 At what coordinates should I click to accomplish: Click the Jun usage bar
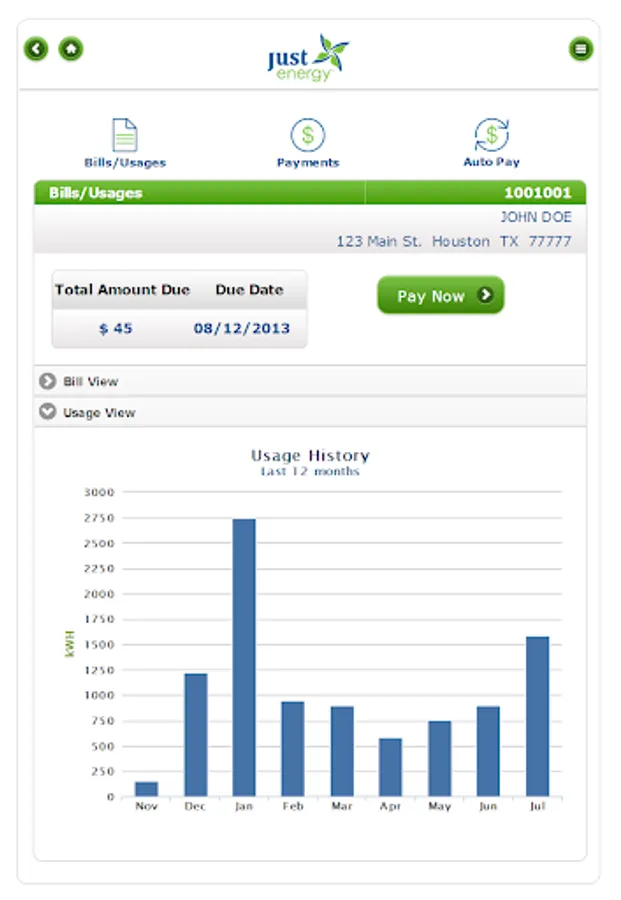point(488,752)
